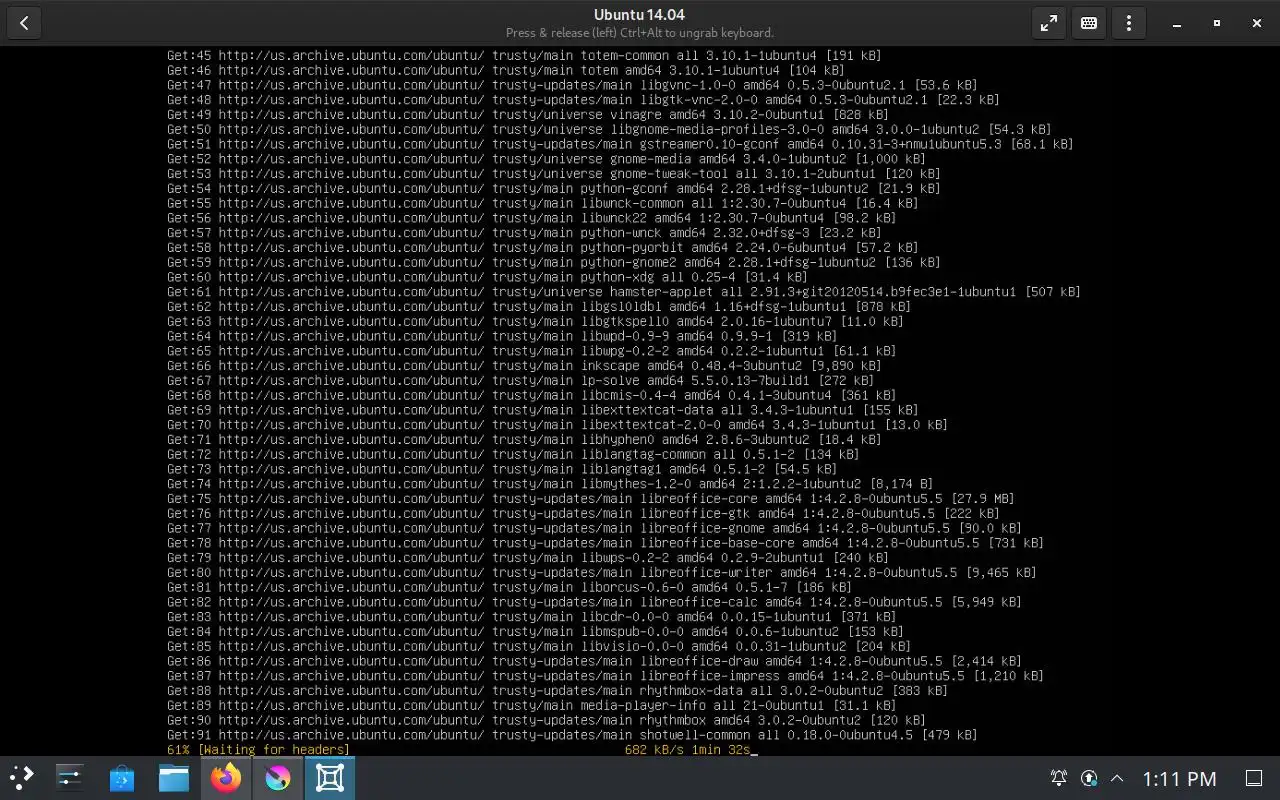The width and height of the screenshot is (1280, 800).
Task: Switch to Firefox in the taskbar
Action: point(226,778)
